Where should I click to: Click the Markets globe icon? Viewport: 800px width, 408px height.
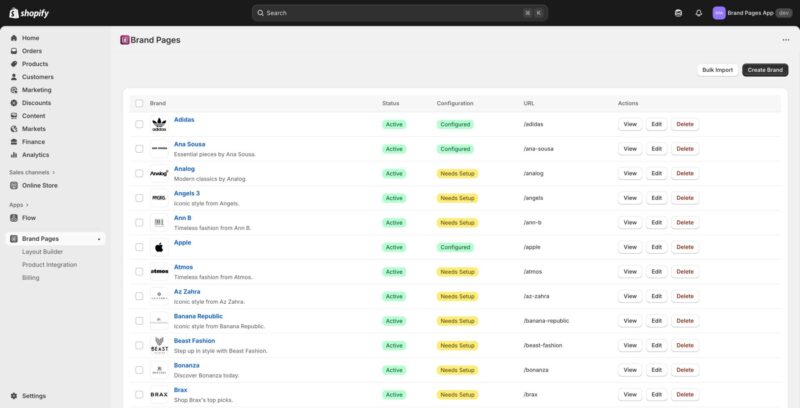pos(14,129)
